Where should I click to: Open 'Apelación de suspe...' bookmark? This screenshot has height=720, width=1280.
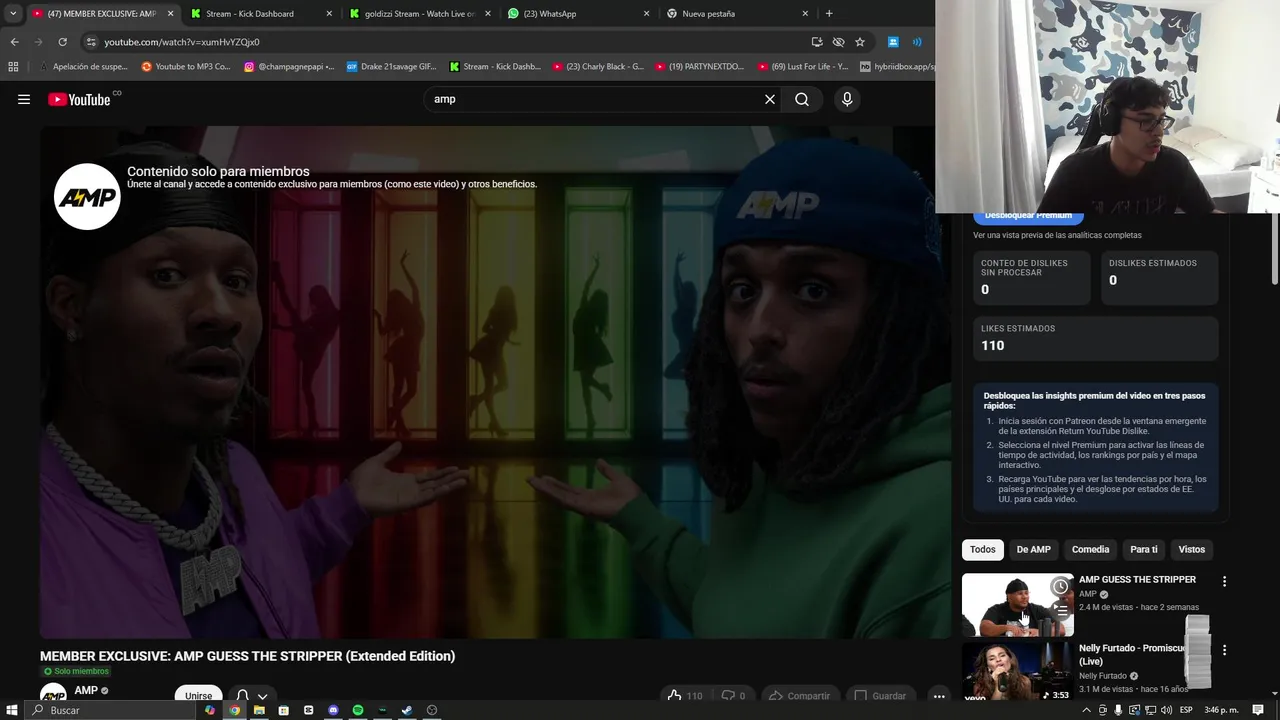(x=83, y=67)
